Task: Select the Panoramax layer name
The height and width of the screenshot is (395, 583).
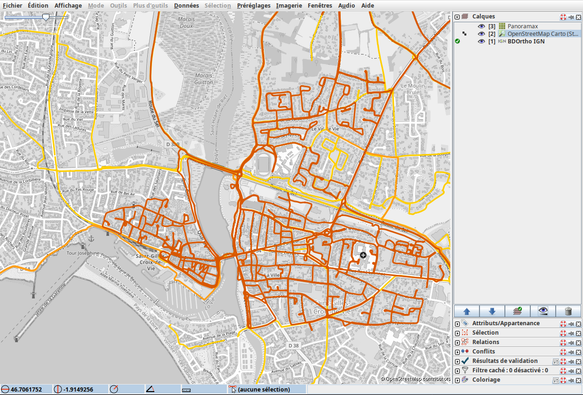Action: click(522, 26)
